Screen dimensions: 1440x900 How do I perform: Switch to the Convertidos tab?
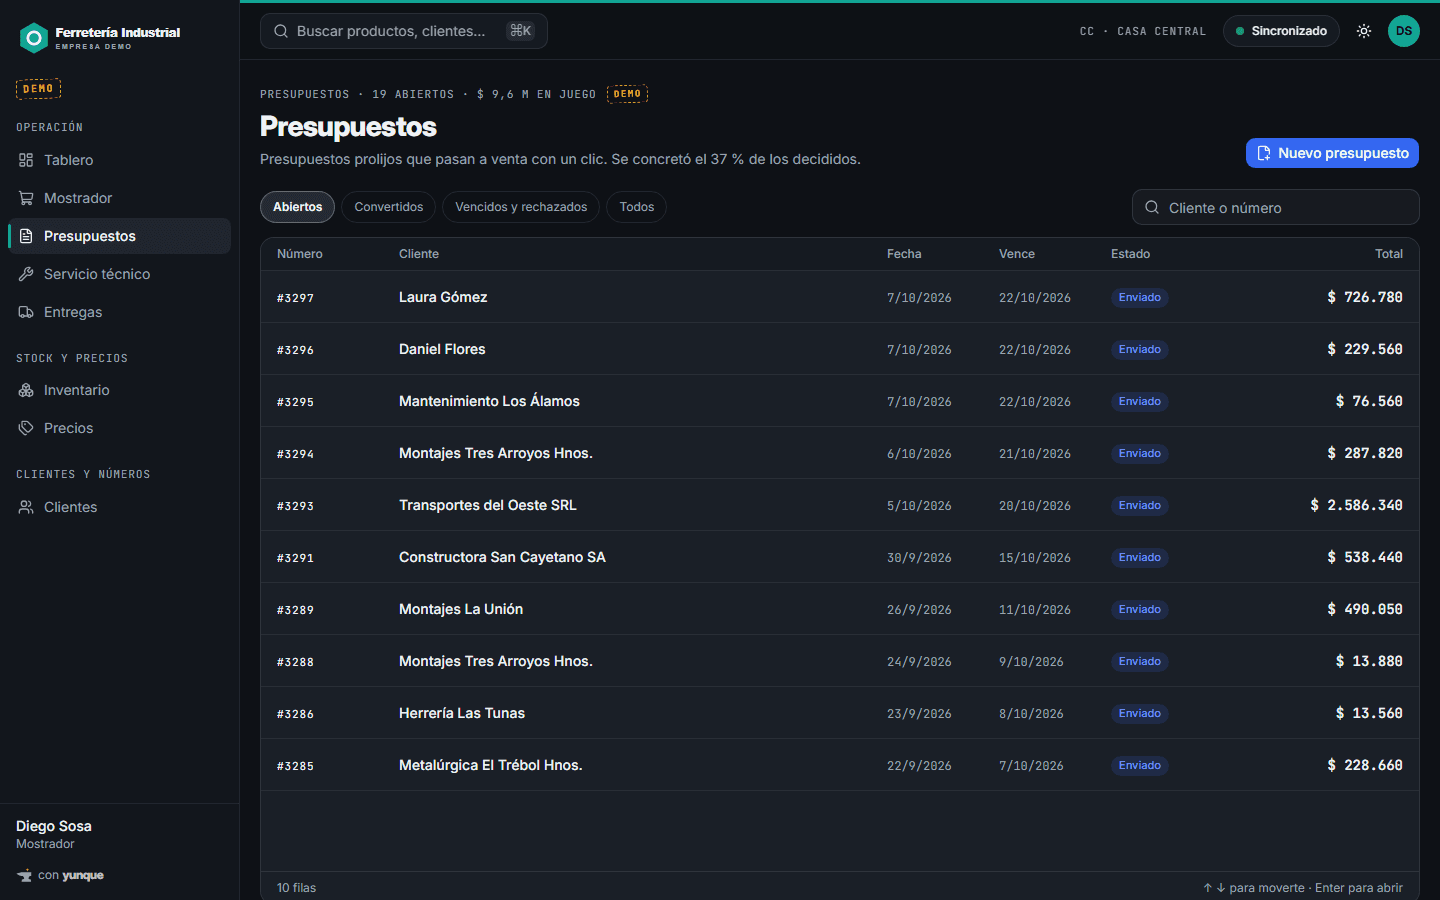[x=389, y=207]
